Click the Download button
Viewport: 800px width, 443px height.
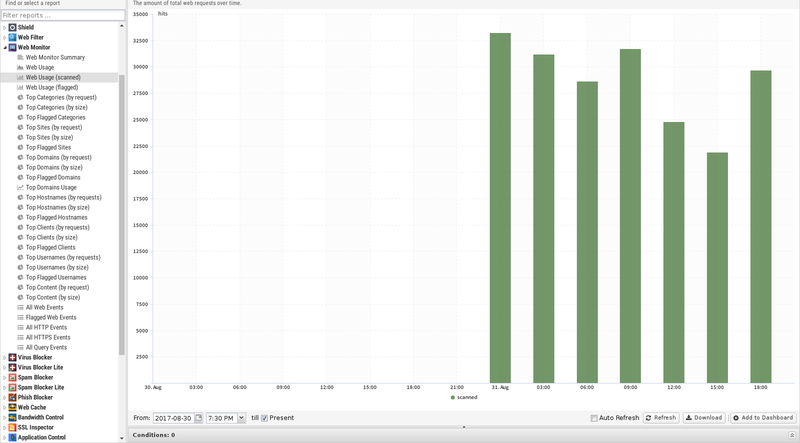point(705,417)
